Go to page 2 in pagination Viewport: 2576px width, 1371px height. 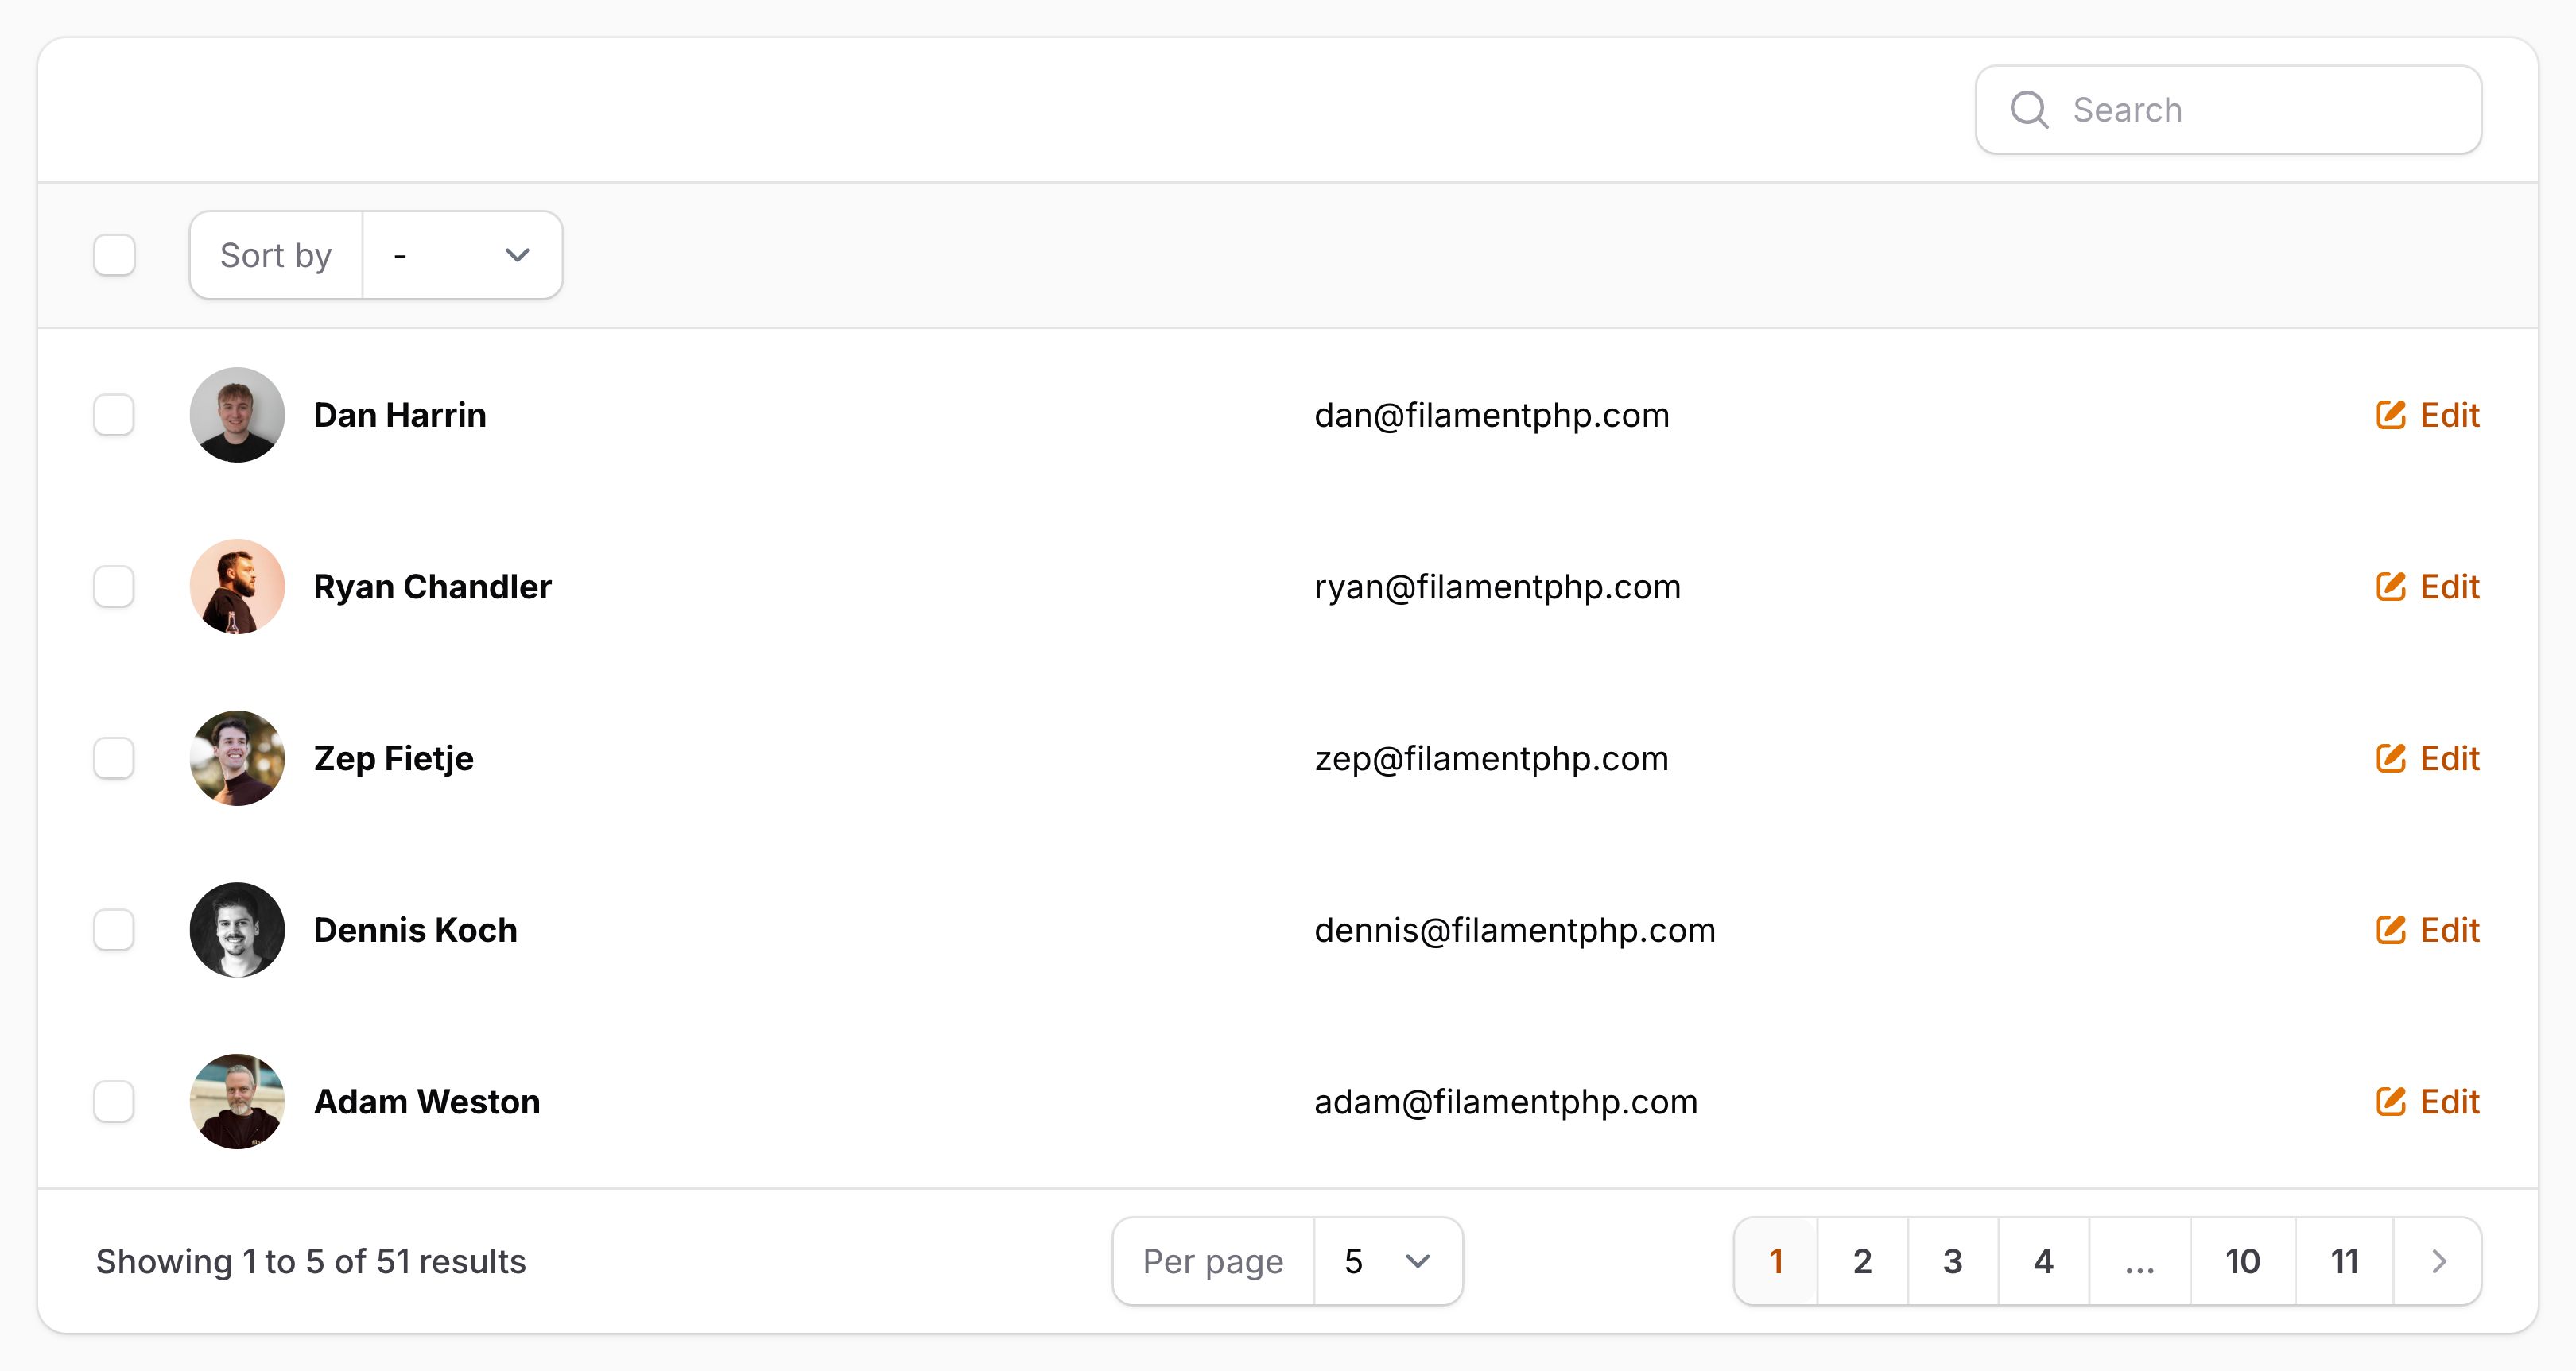[x=1862, y=1261]
